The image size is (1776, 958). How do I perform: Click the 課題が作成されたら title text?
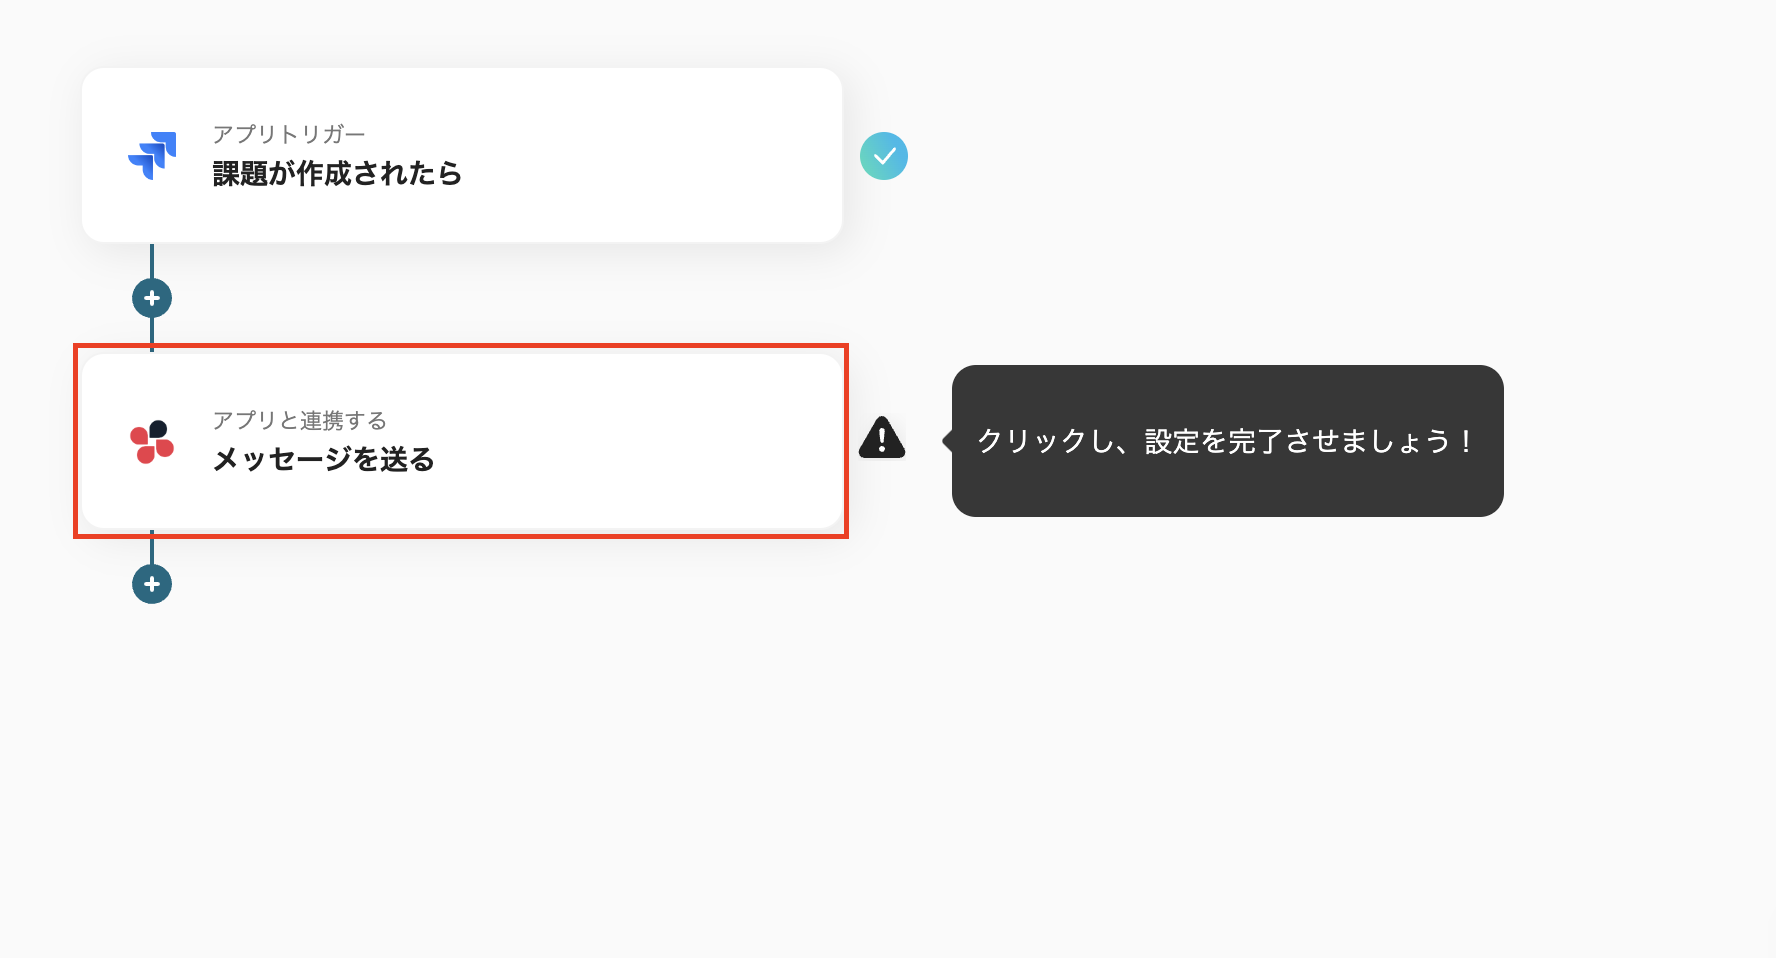point(337,173)
